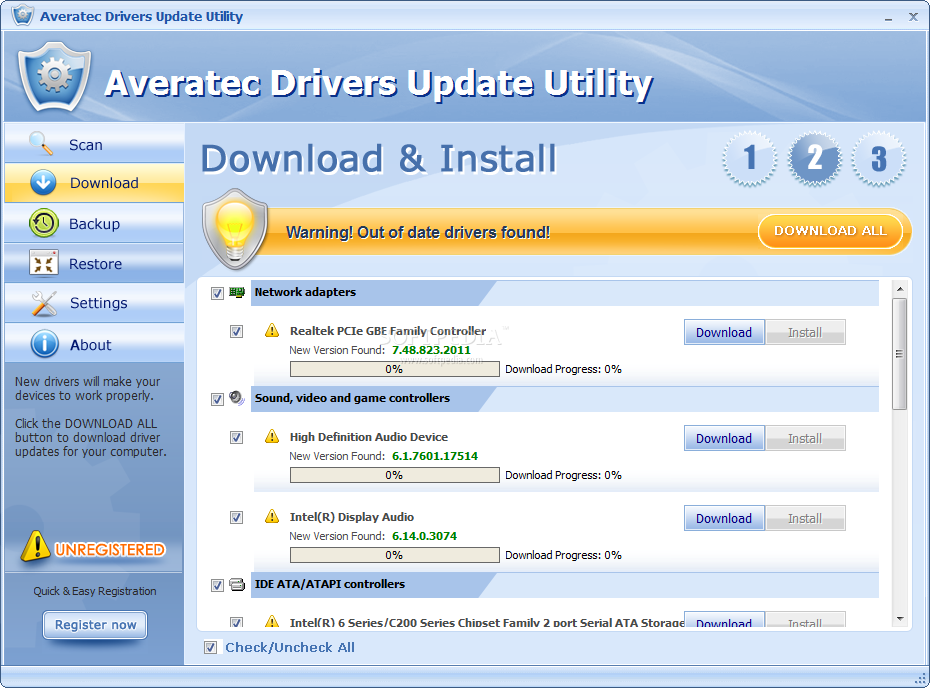930x688 pixels.
Task: Click version number 6.14.0.3074
Action: click(x=424, y=536)
